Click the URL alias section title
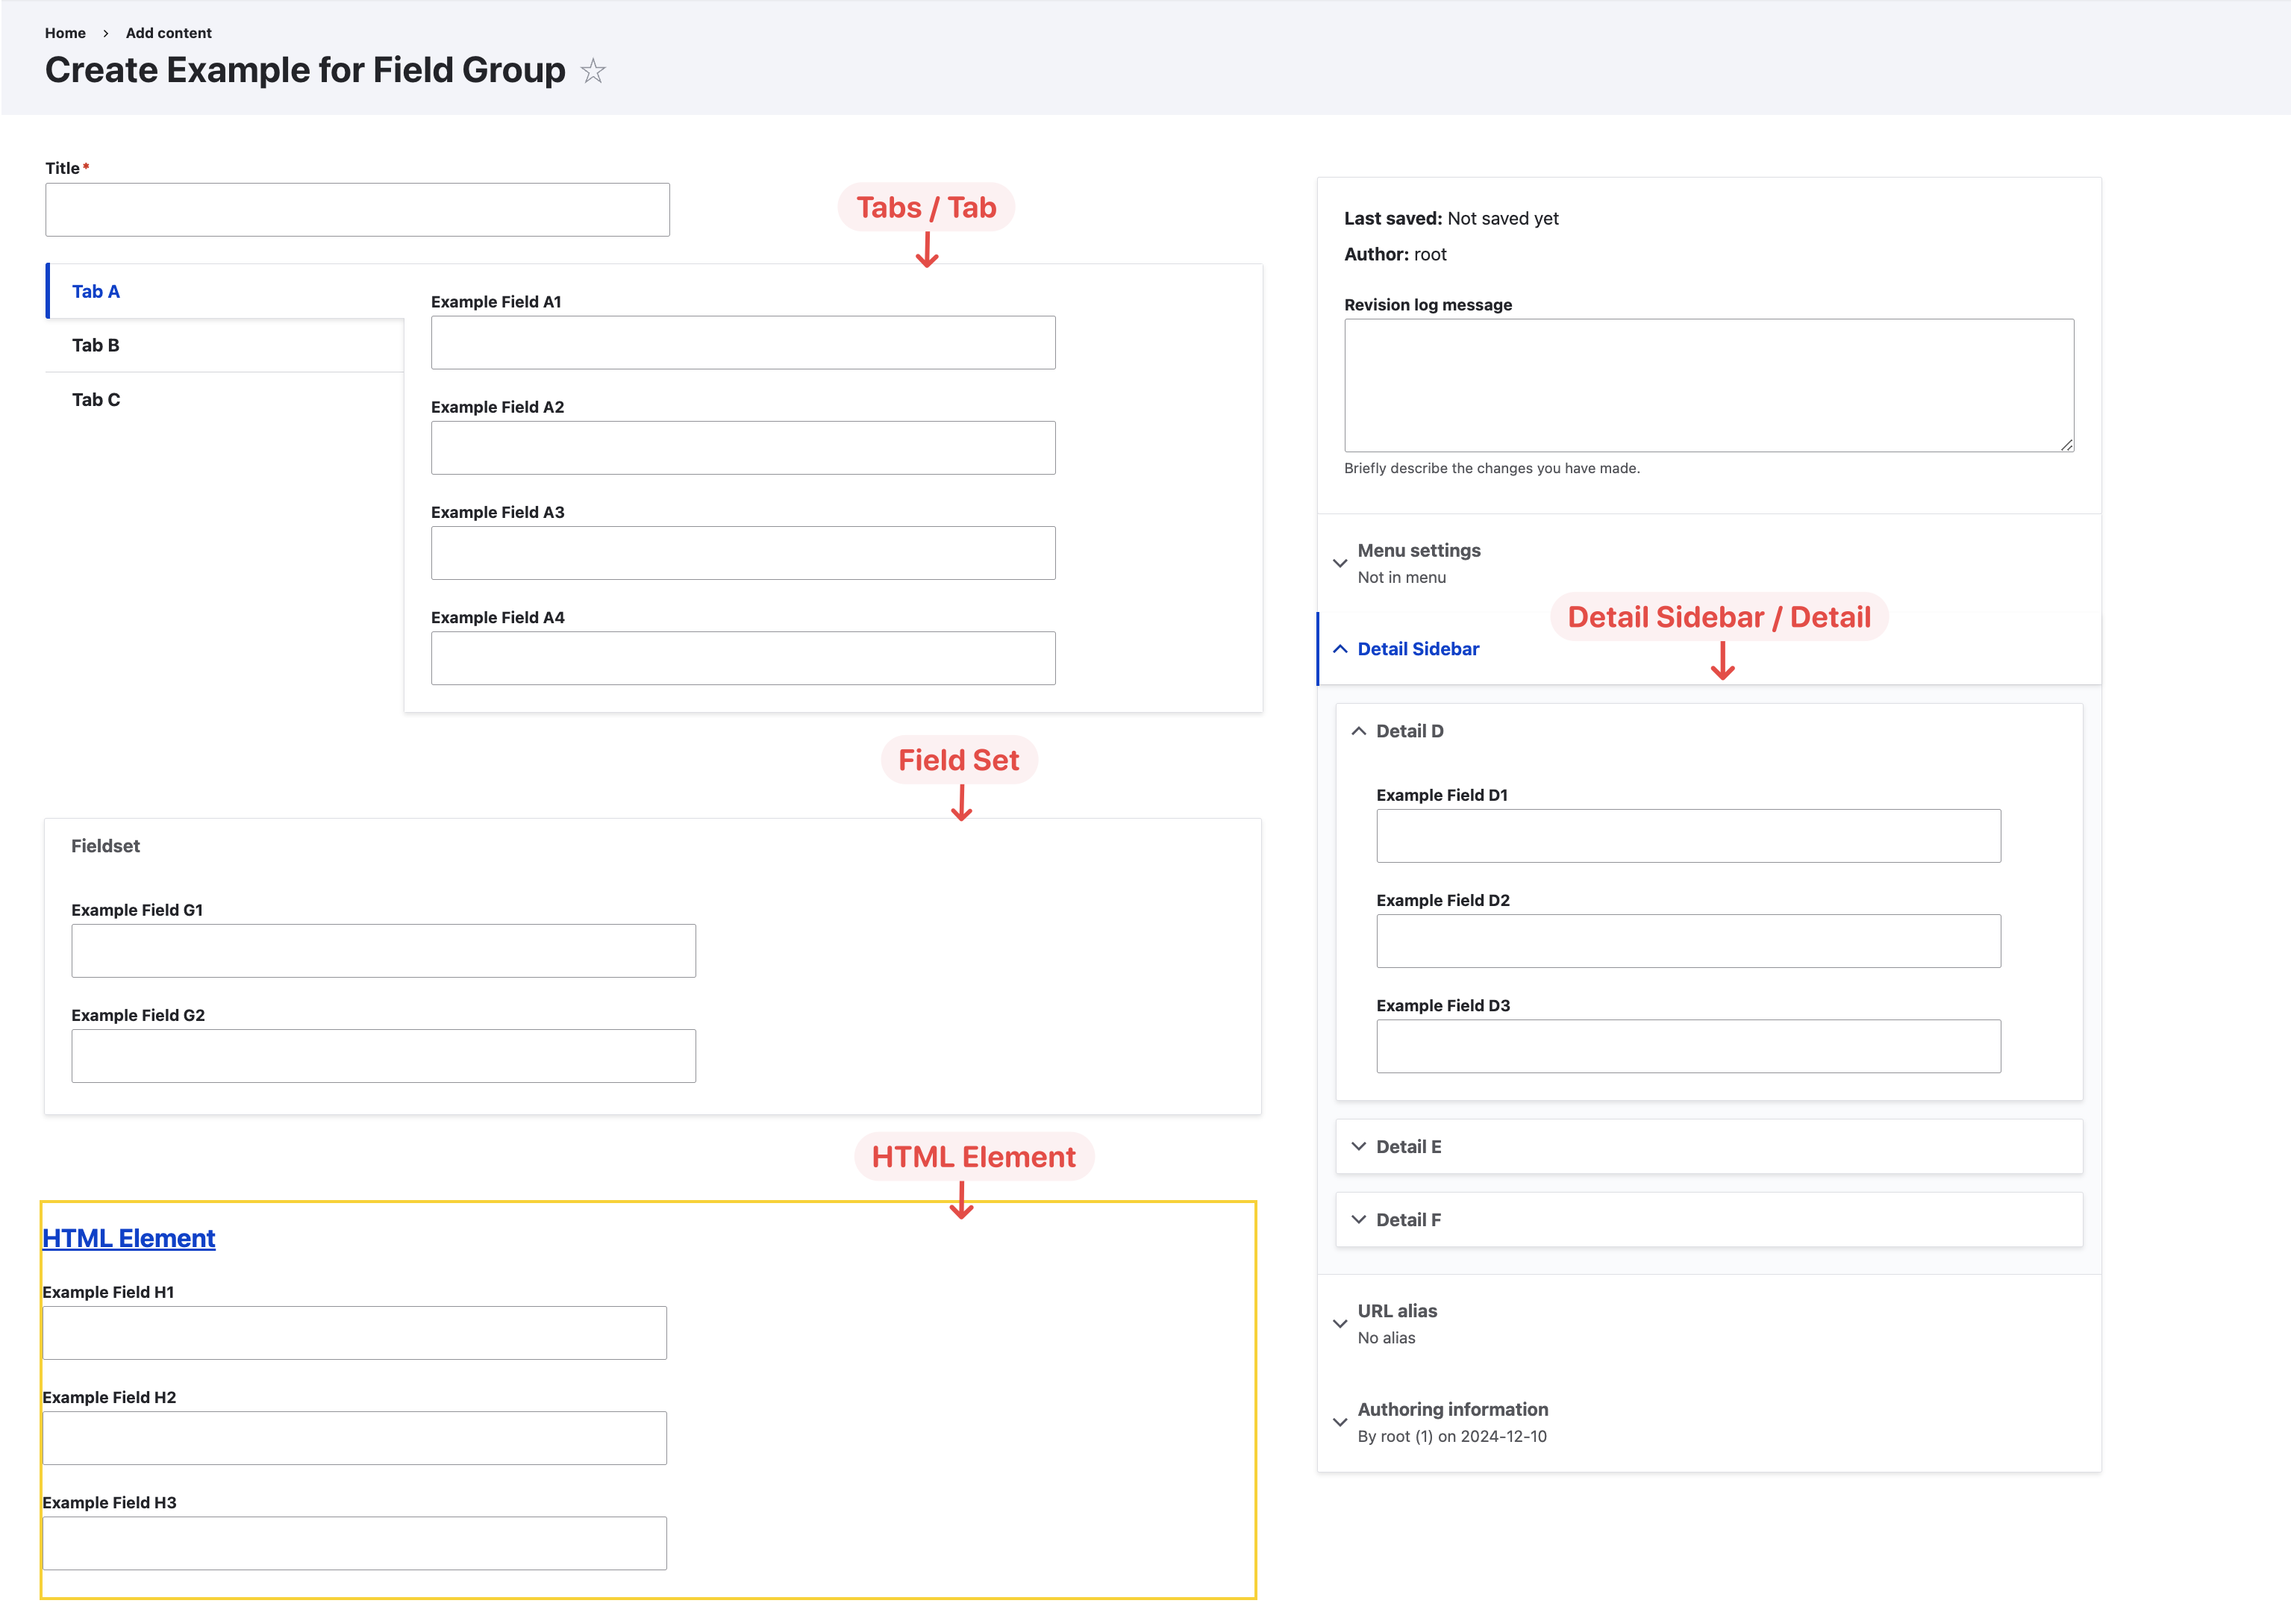 (1397, 1311)
